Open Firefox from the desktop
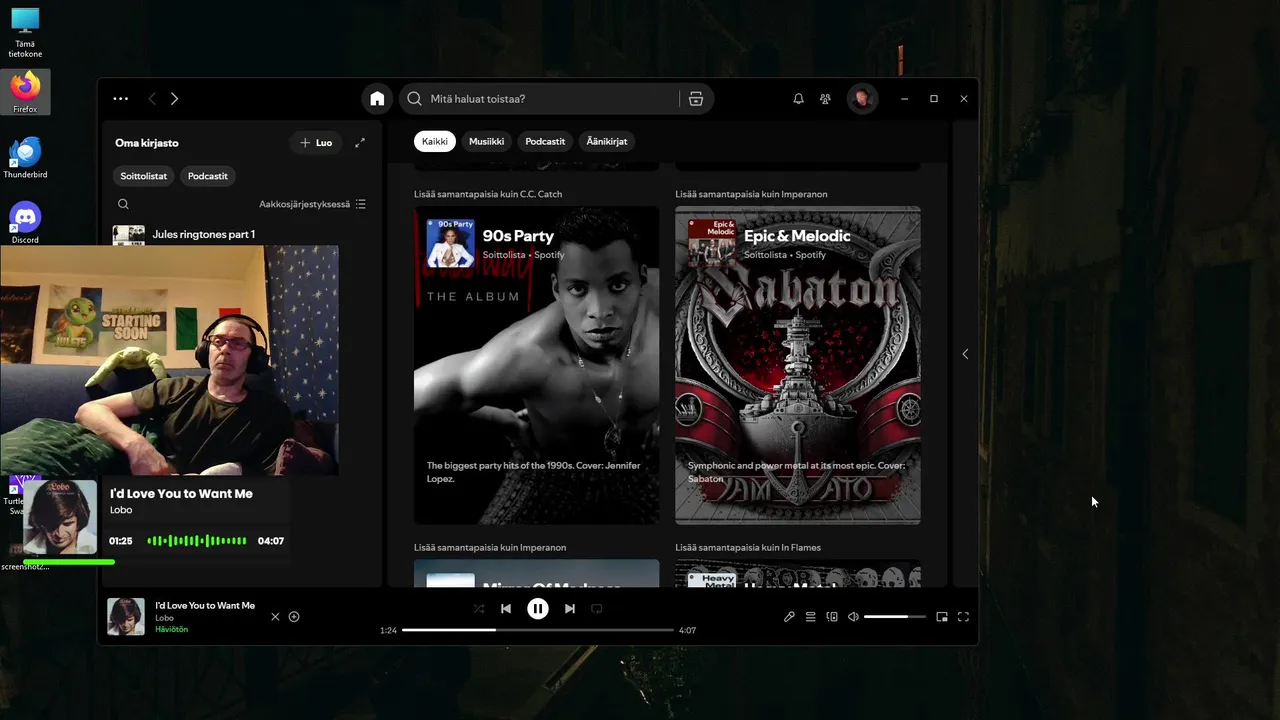This screenshot has width=1280, height=720. pos(25,92)
